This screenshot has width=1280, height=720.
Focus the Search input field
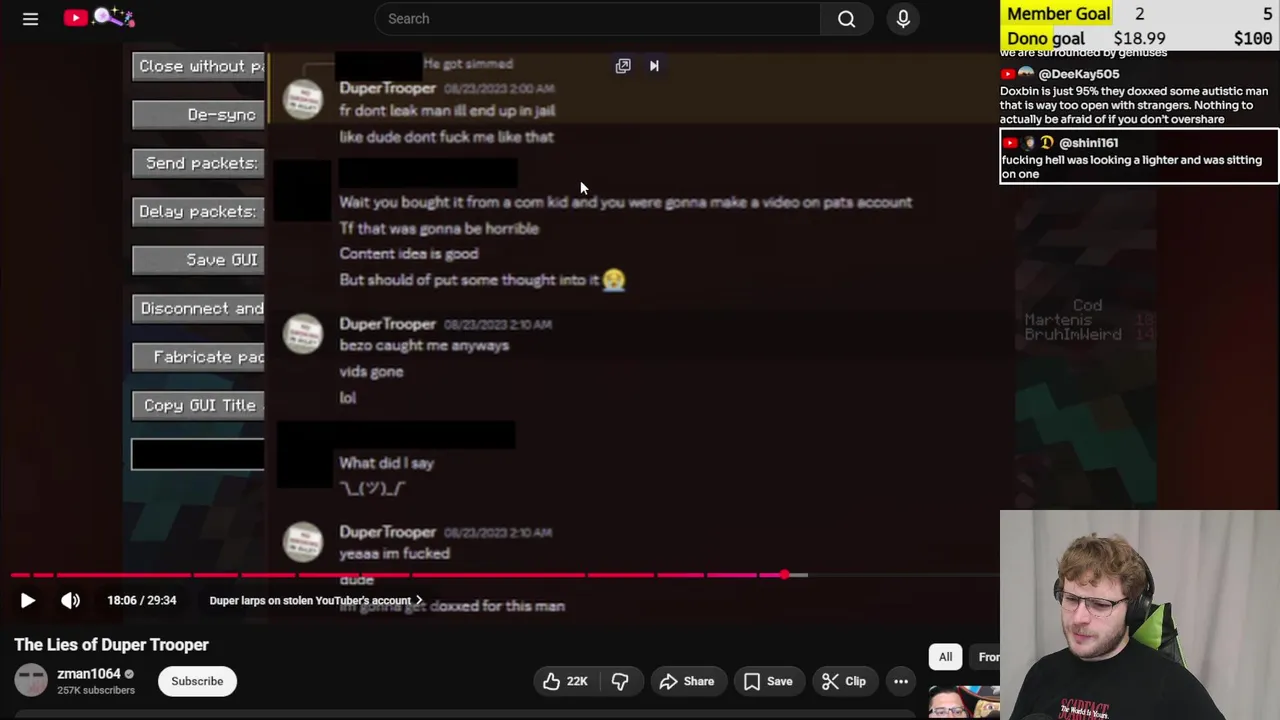(598, 18)
